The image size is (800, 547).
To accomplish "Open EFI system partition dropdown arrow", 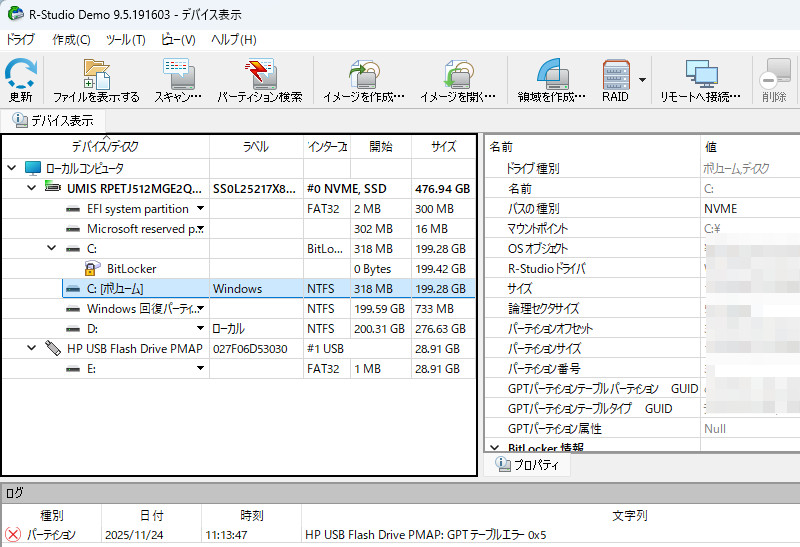I will (x=201, y=208).
